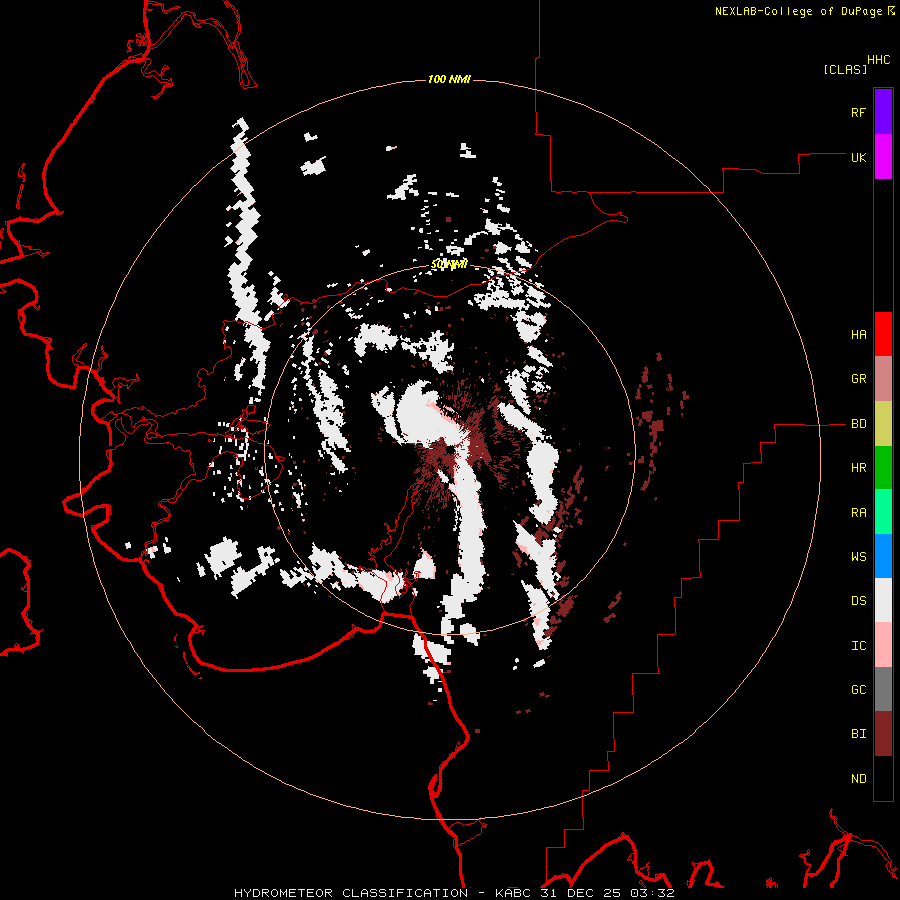Image resolution: width=900 pixels, height=900 pixels.
Task: Click the HA legend label
Action: click(x=859, y=335)
